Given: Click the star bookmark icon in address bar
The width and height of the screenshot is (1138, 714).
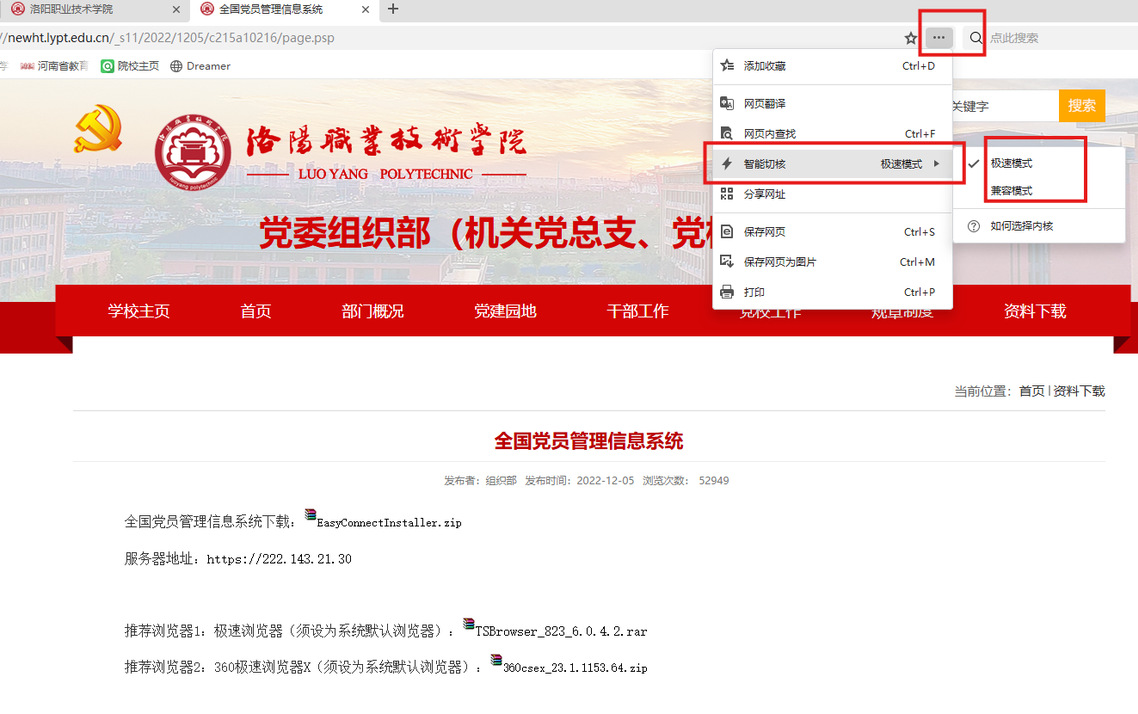Looking at the screenshot, I should click(910, 38).
